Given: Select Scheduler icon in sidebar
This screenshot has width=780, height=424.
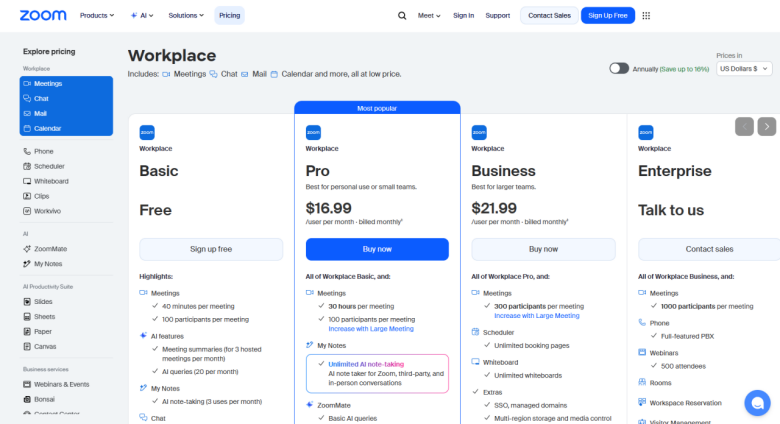Looking at the screenshot, I should (x=27, y=166).
